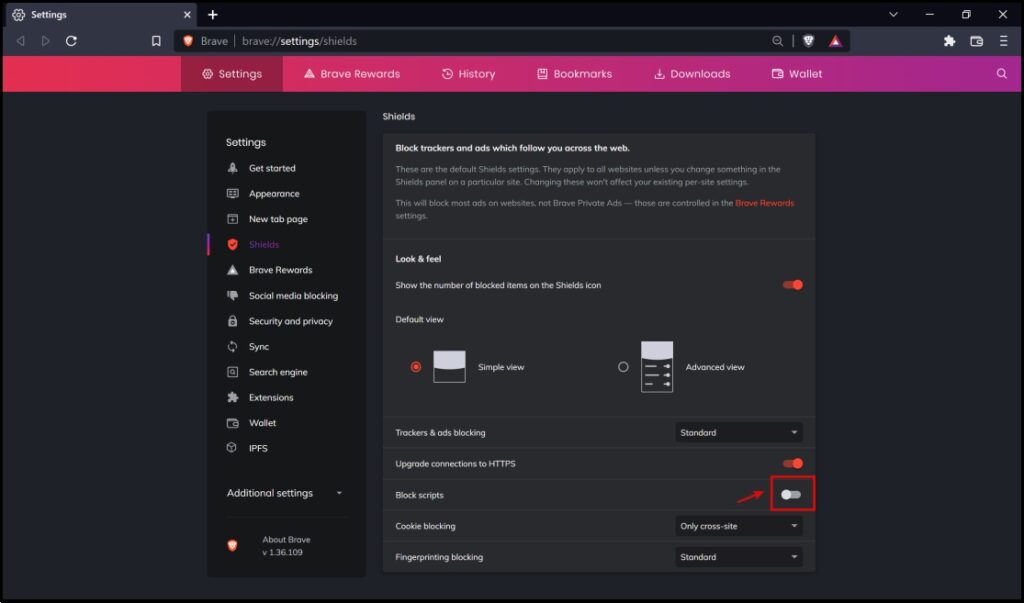Open Brave Rewards triangle icon in address bar
Viewport: 1024px width, 603px height.
click(x=835, y=41)
